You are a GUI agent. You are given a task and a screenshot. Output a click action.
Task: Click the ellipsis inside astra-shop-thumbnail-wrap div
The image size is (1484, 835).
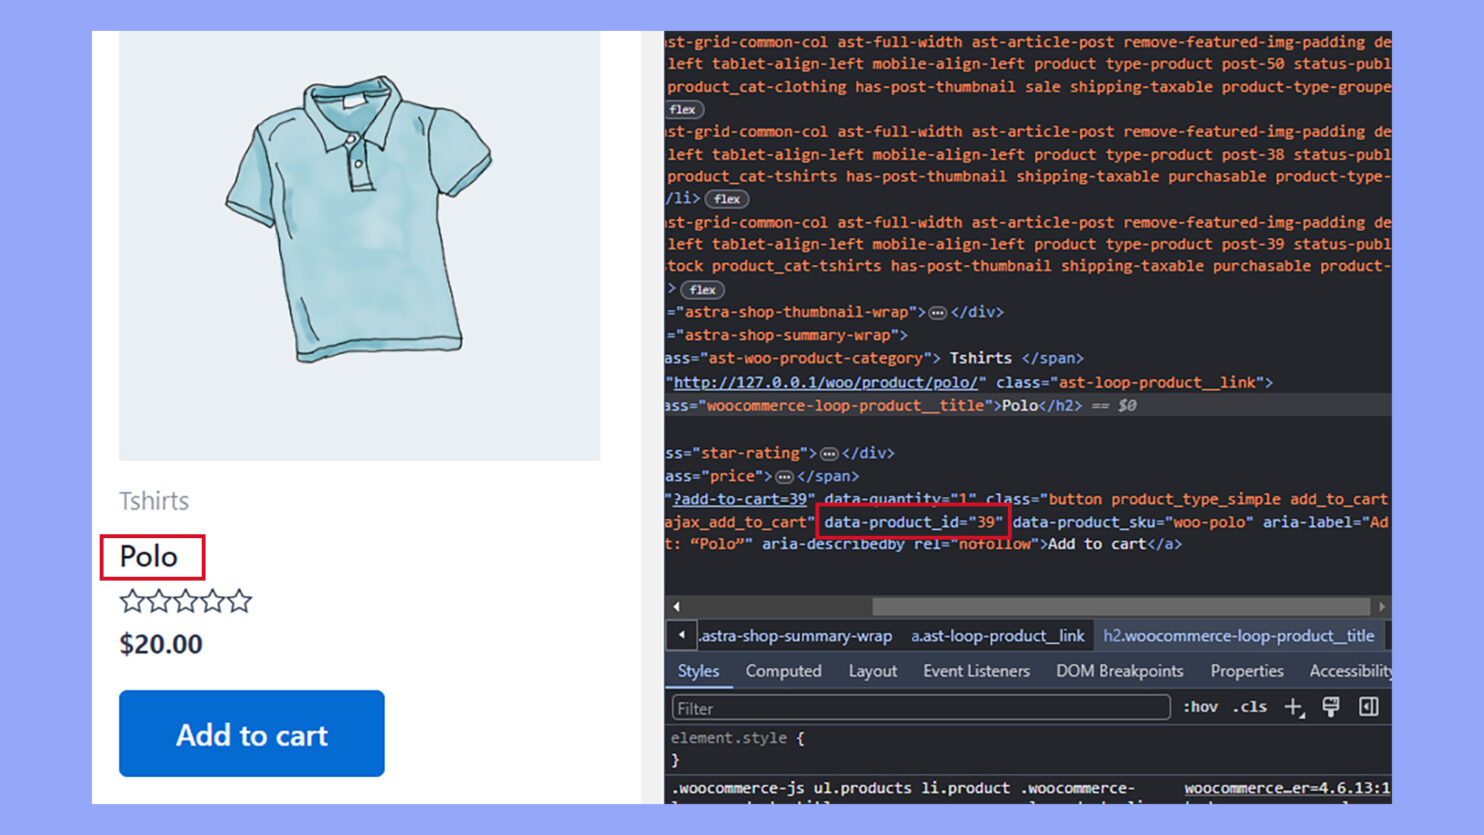[938, 312]
